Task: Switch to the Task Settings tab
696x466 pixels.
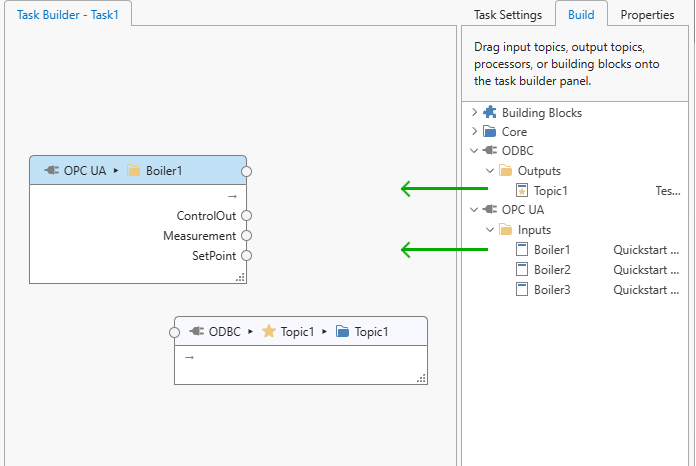Action: (x=508, y=15)
